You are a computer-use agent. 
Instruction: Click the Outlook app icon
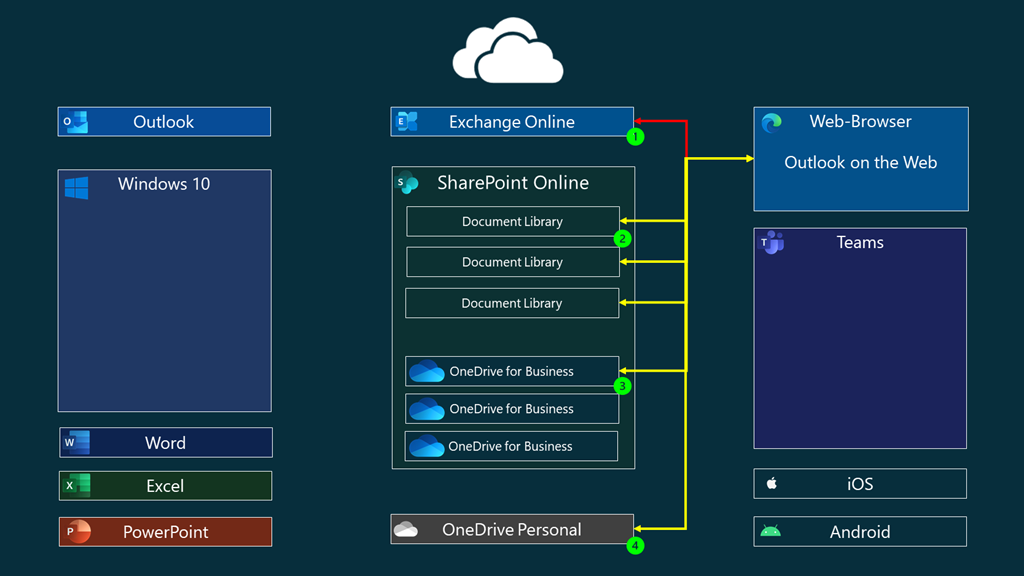tap(76, 122)
